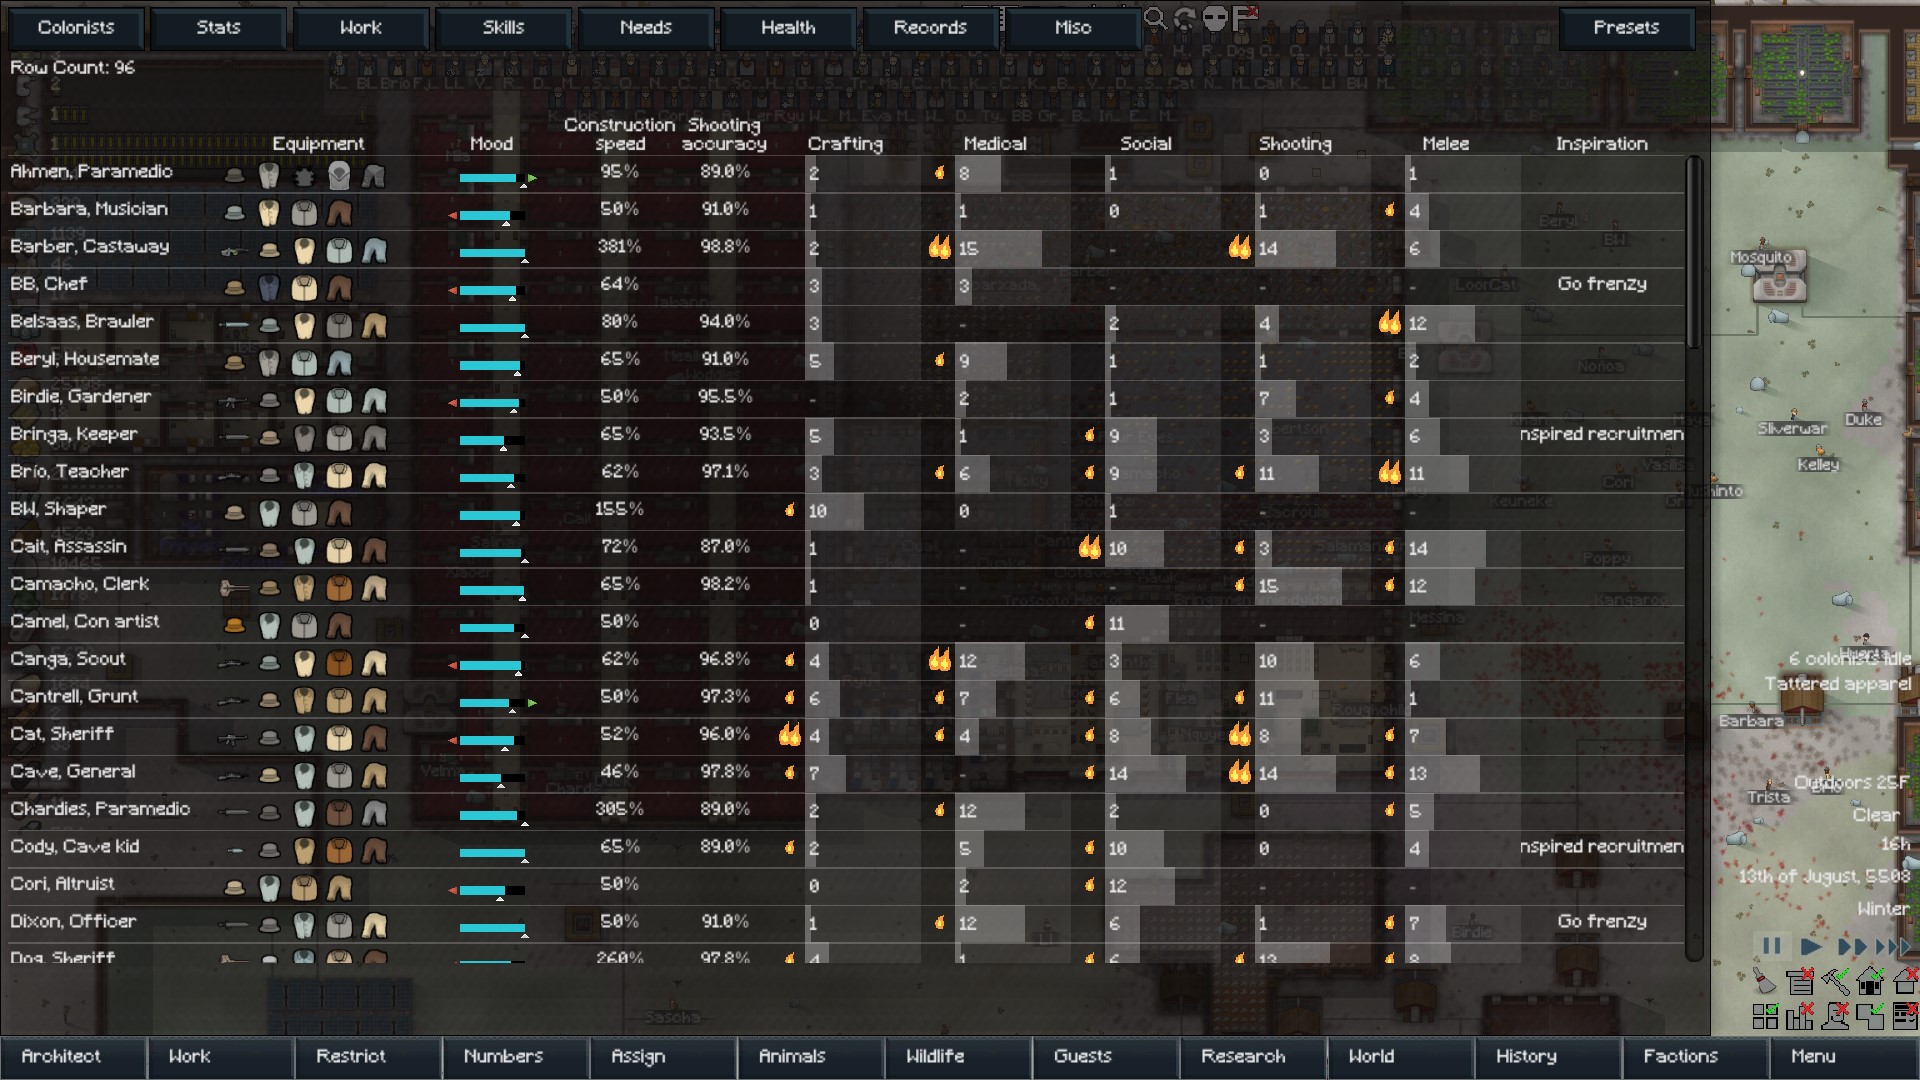Image resolution: width=1920 pixels, height=1080 pixels.
Task: Toggle the colonist head icon with red X
Action: (1835, 1016)
